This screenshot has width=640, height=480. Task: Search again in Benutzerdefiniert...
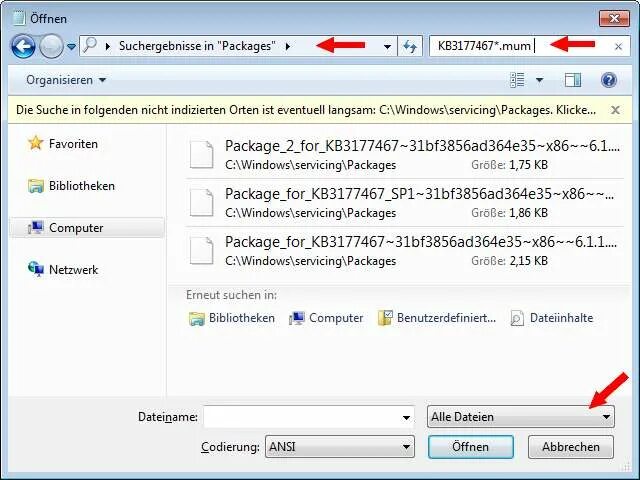point(437,318)
